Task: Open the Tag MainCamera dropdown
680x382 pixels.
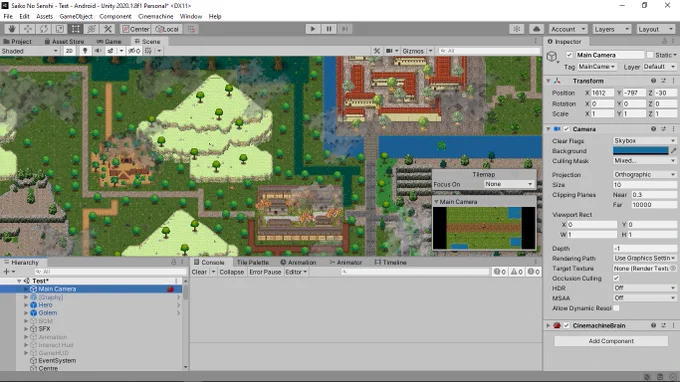Action: click(x=597, y=67)
